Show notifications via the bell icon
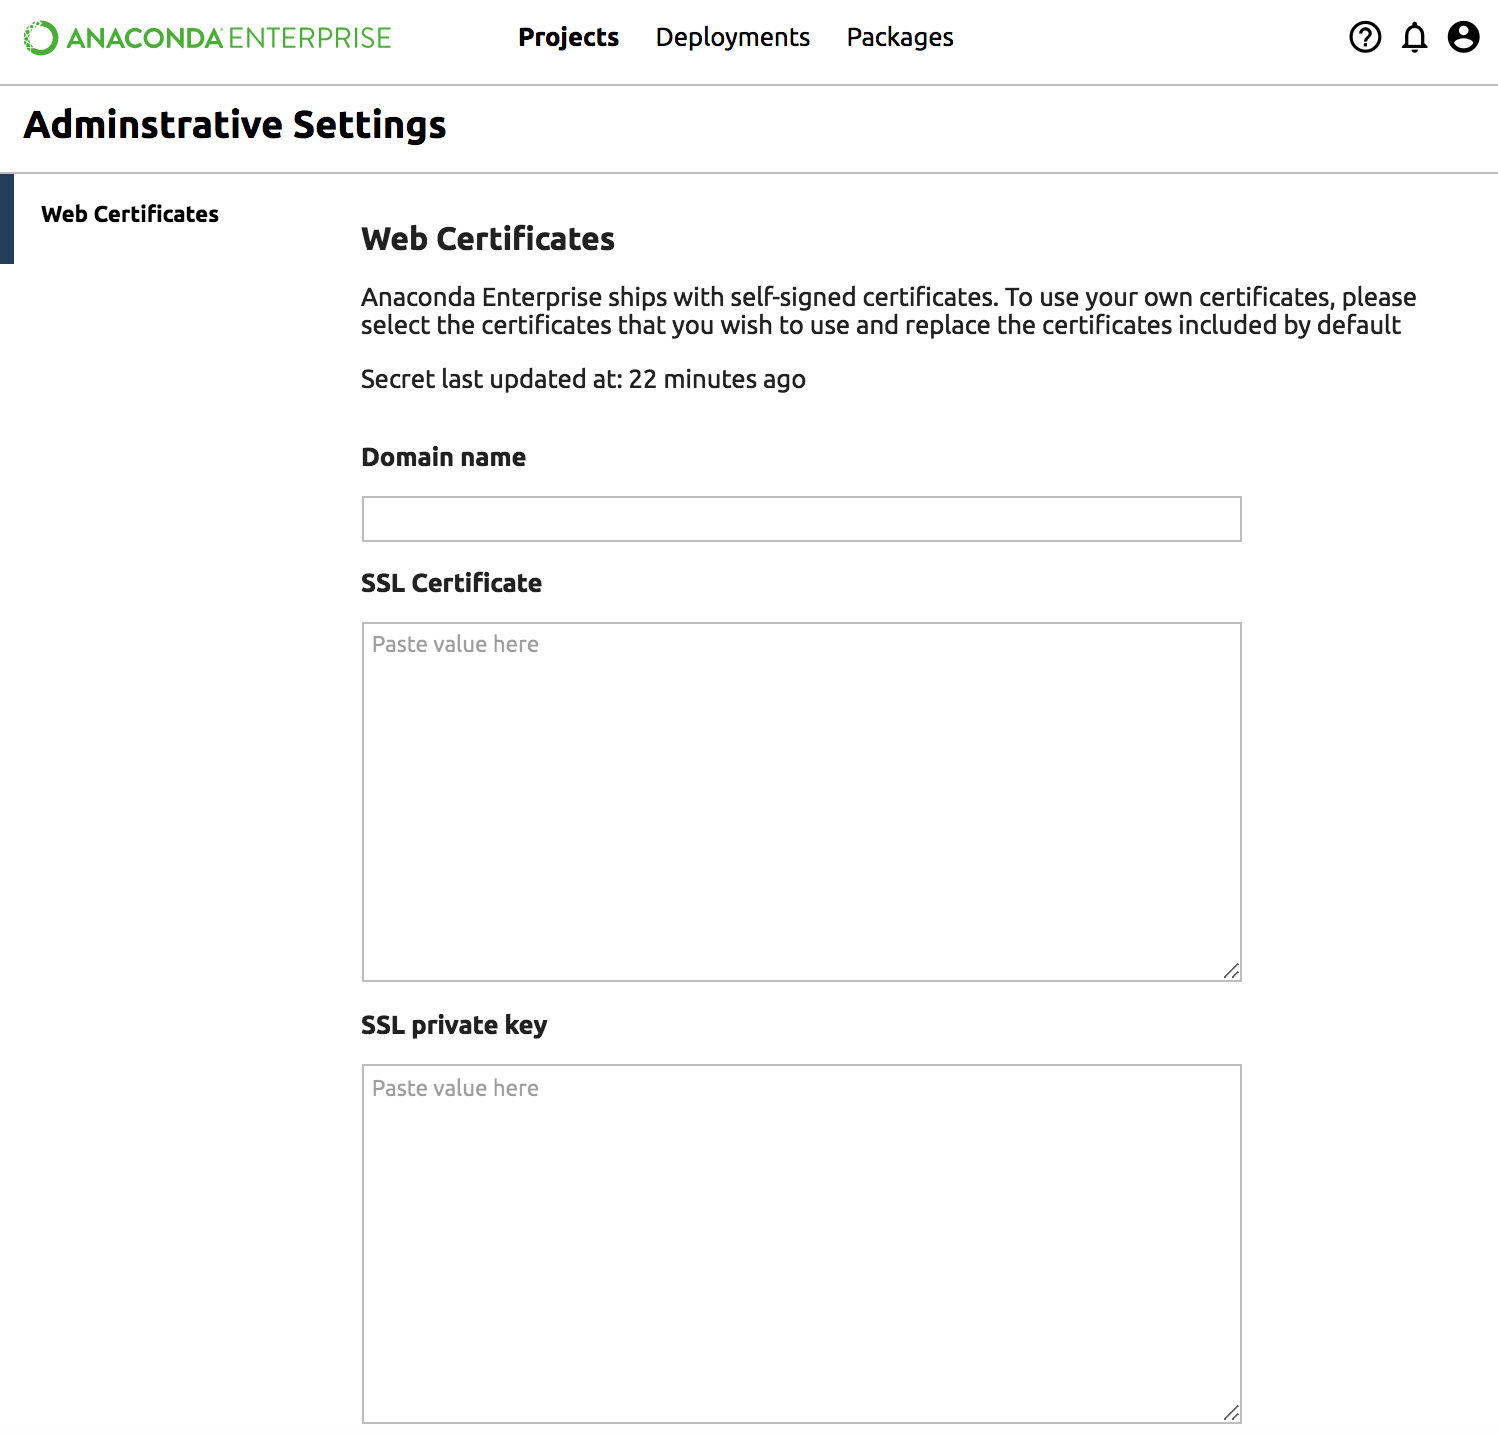The height and width of the screenshot is (1436, 1498). point(1414,38)
